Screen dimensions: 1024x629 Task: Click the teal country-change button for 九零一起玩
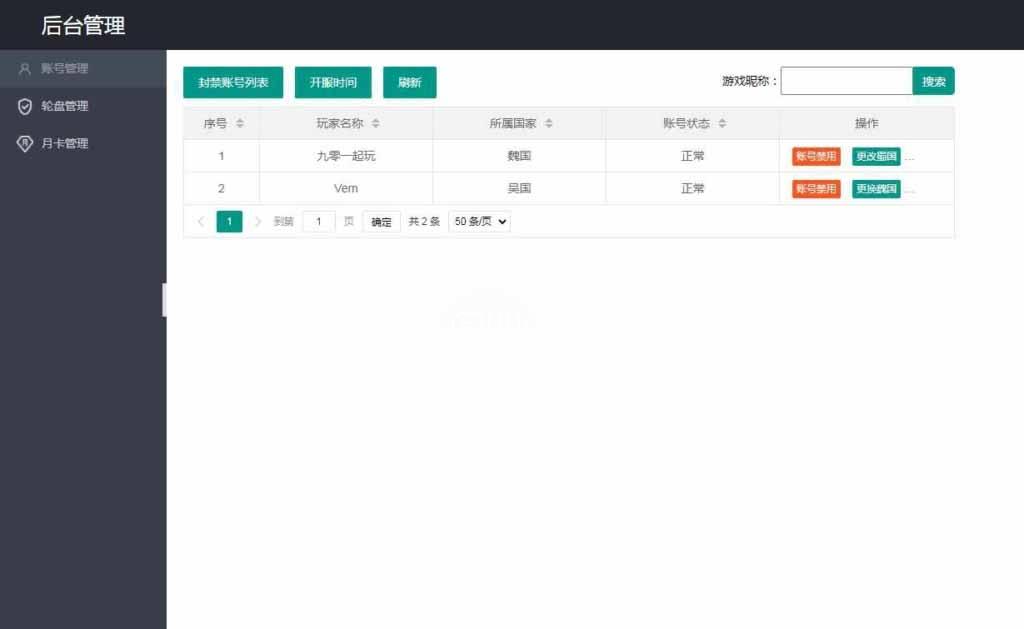[876, 156]
